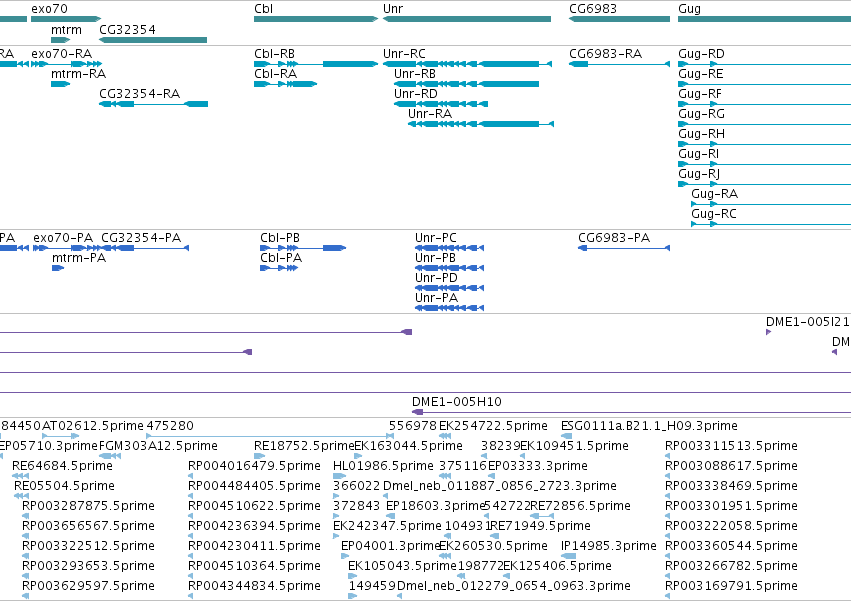
Task: Select the DME1-005H10 clone feature
Action: coord(631,413)
